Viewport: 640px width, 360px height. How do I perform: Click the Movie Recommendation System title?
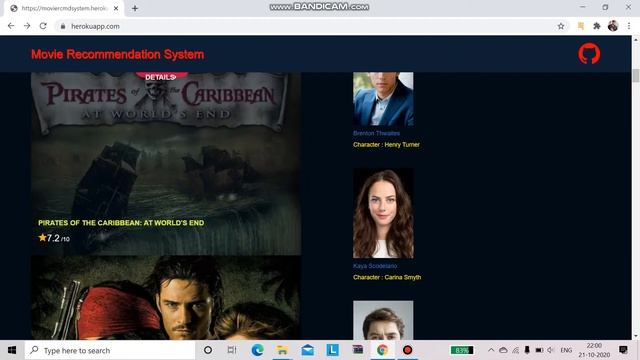point(118,54)
